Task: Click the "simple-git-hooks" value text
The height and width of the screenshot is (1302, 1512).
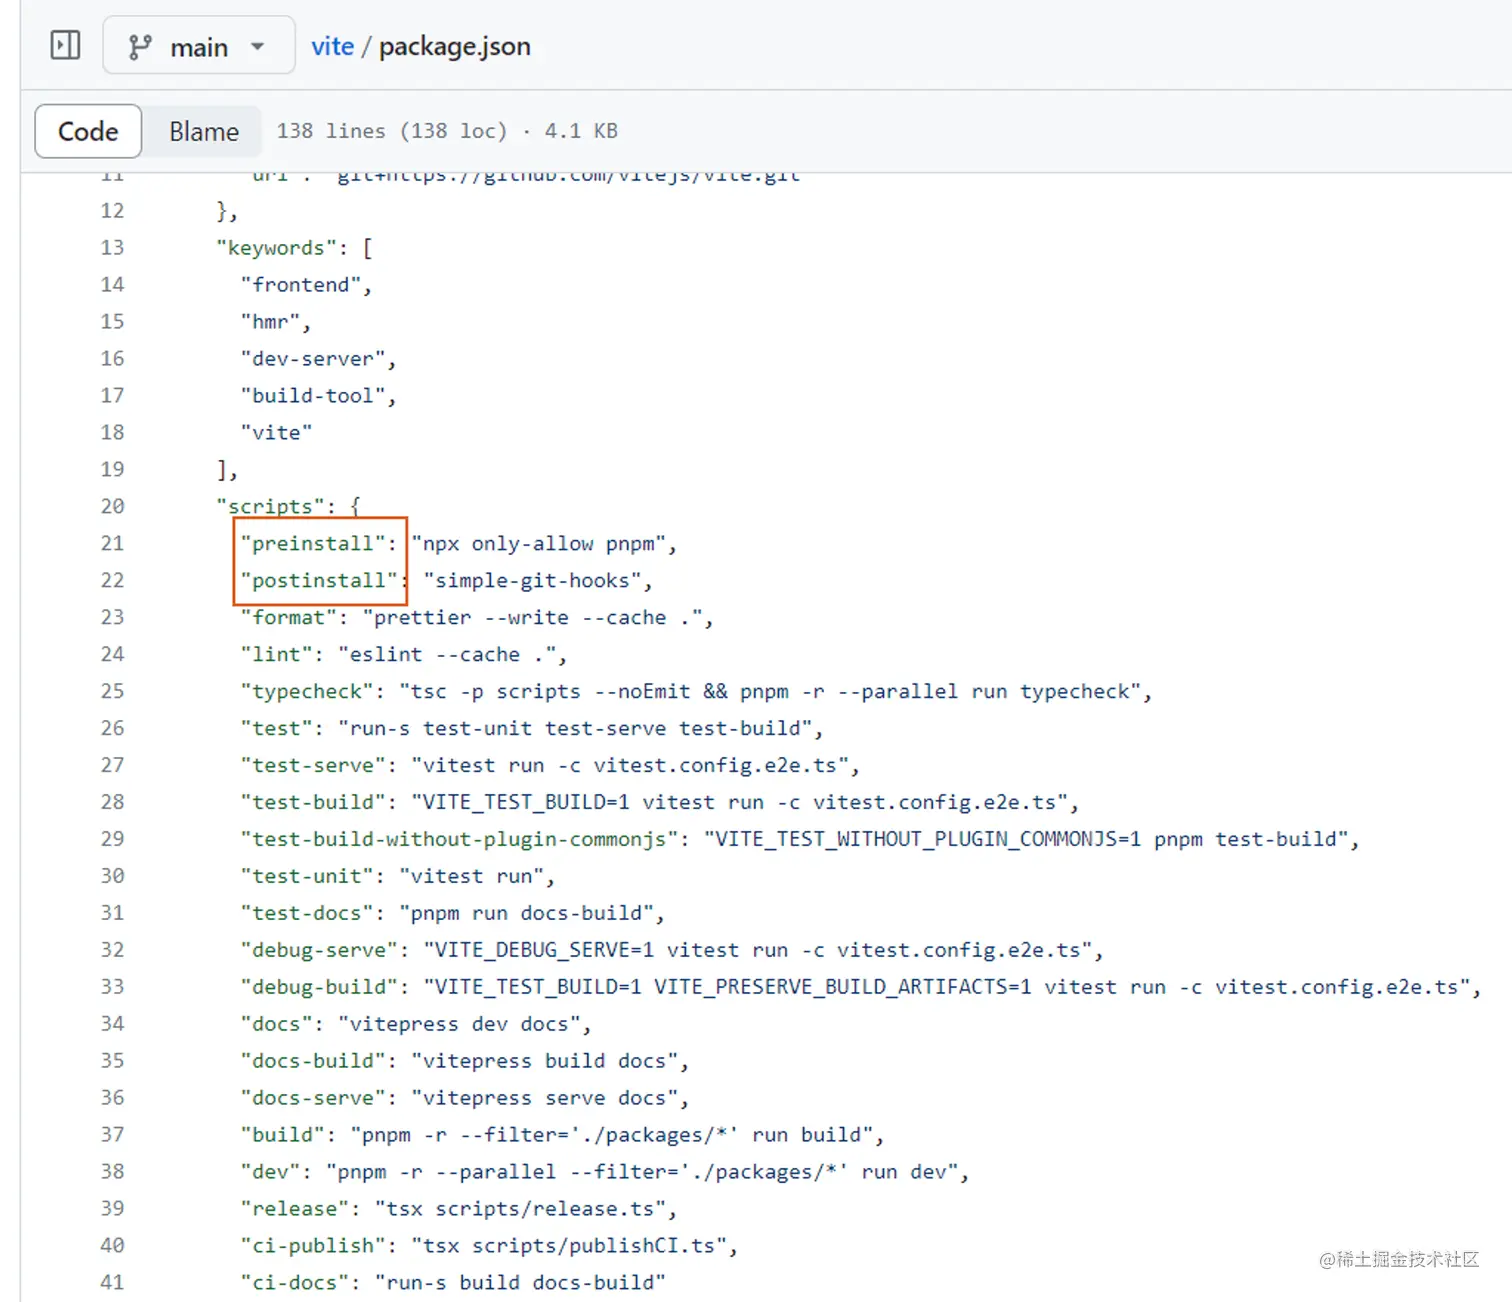Action: 532,580
